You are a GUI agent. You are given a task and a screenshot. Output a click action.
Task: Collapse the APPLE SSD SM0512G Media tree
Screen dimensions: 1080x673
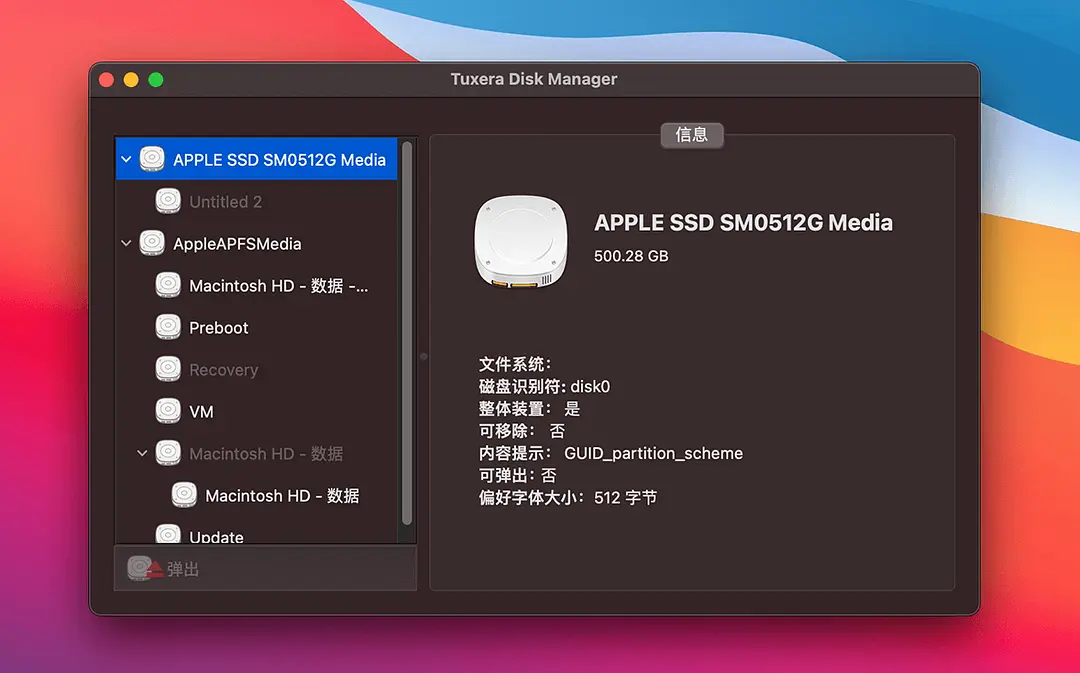coord(126,159)
